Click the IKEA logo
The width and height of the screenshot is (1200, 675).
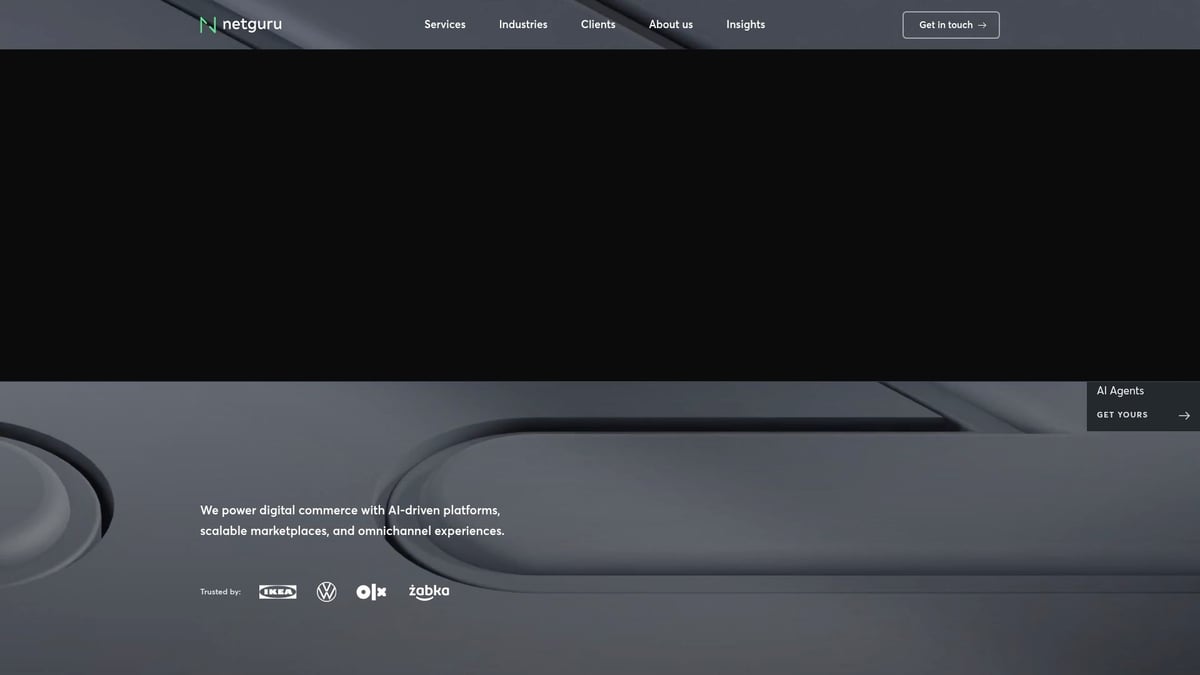coord(278,592)
